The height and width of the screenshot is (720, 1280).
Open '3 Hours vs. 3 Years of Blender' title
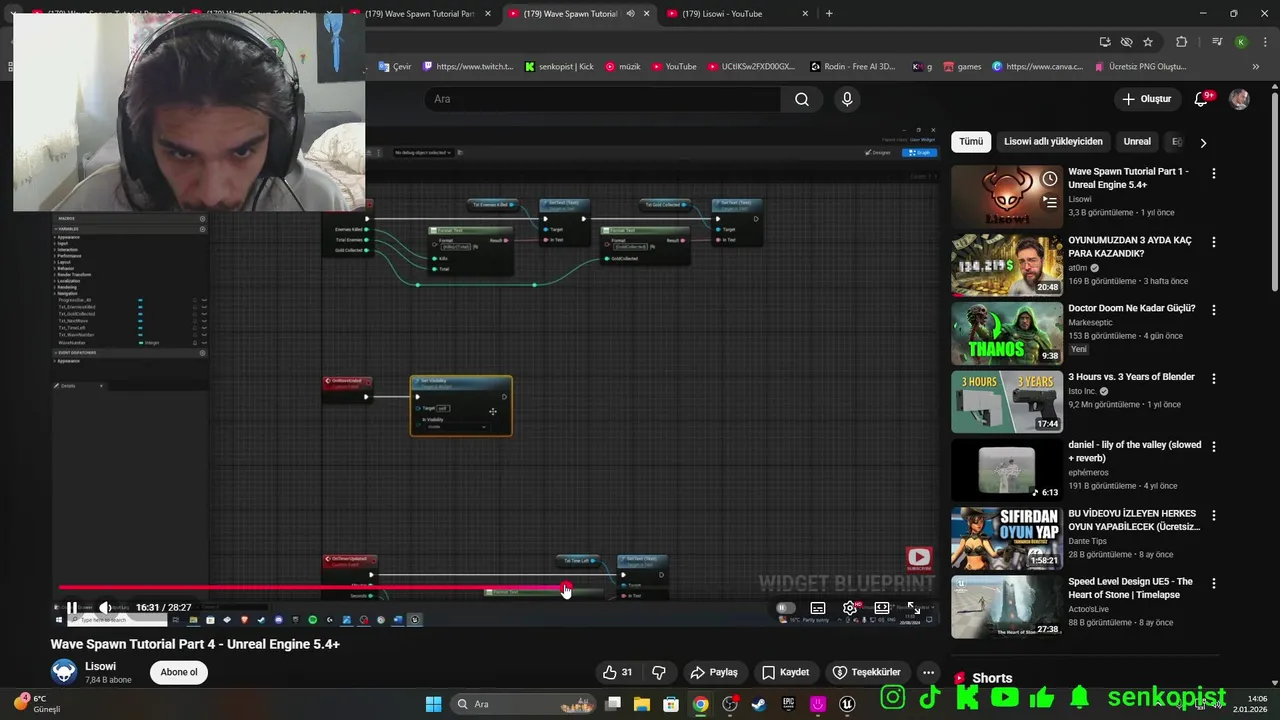(1131, 377)
